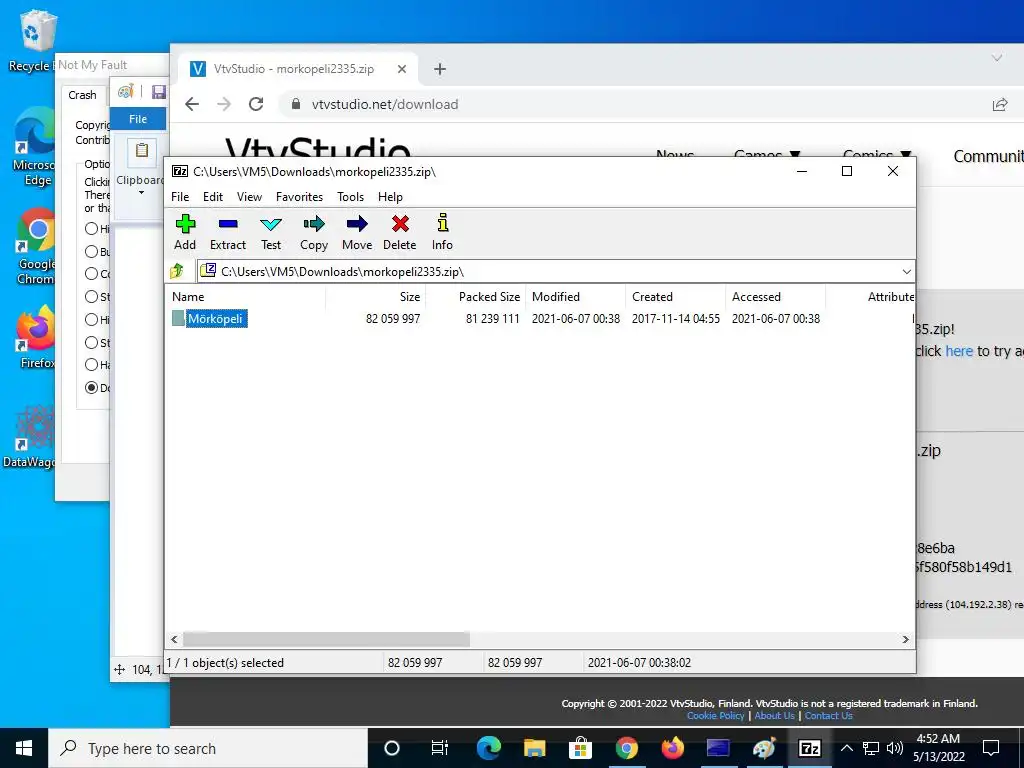Viewport: 1024px width, 768px height.
Task: Sort by the Created column header
Action: (676, 296)
